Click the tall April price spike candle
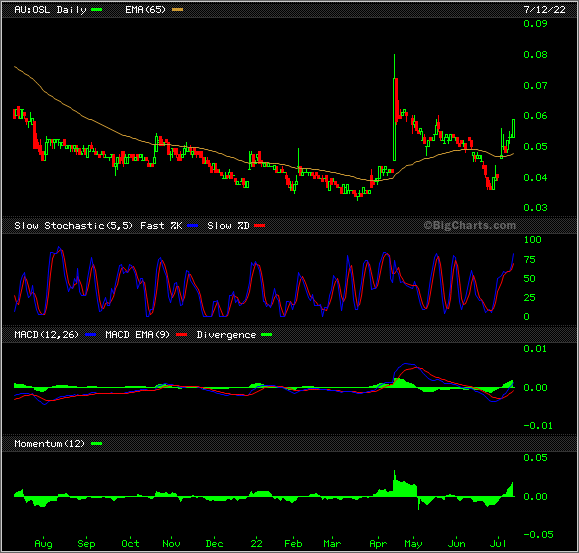 click(394, 107)
